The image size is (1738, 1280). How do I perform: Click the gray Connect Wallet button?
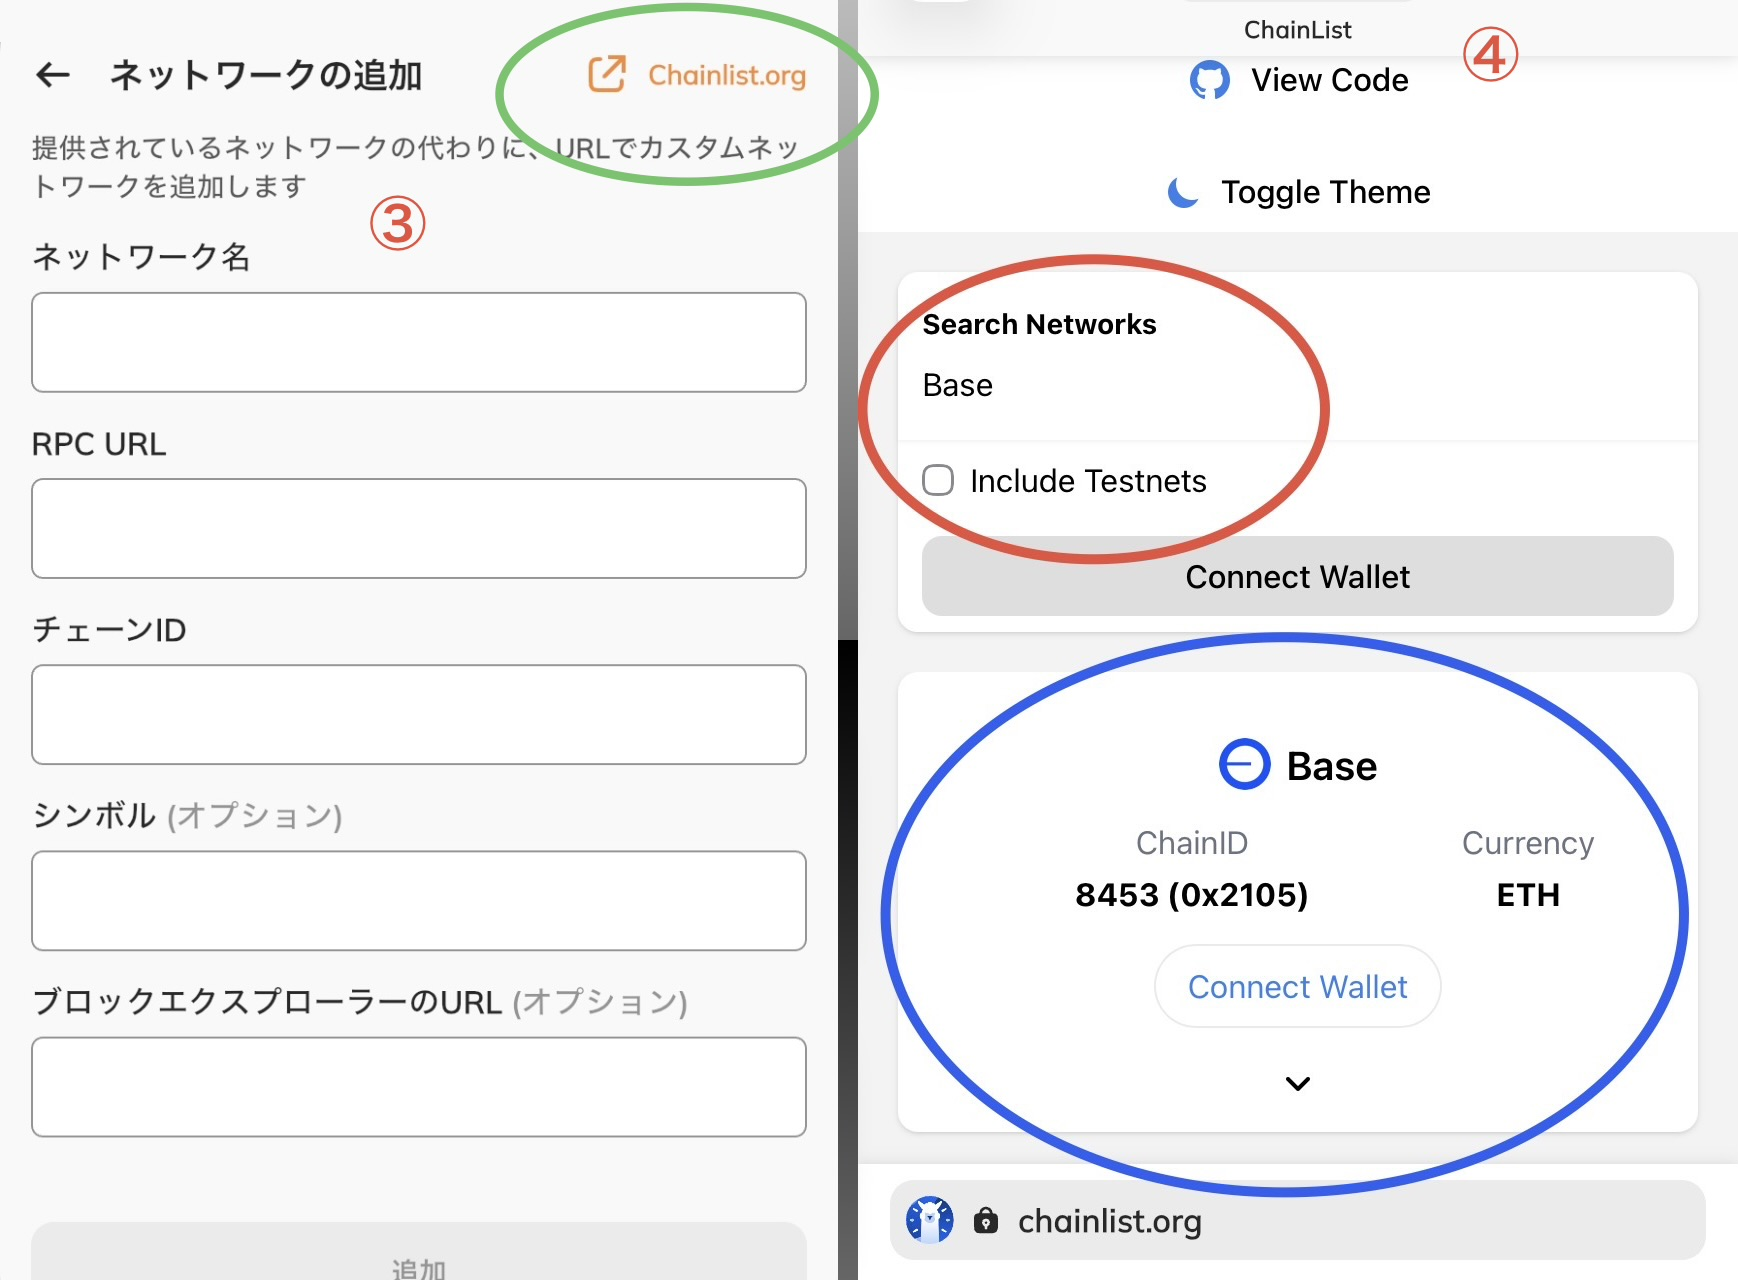tap(1298, 576)
